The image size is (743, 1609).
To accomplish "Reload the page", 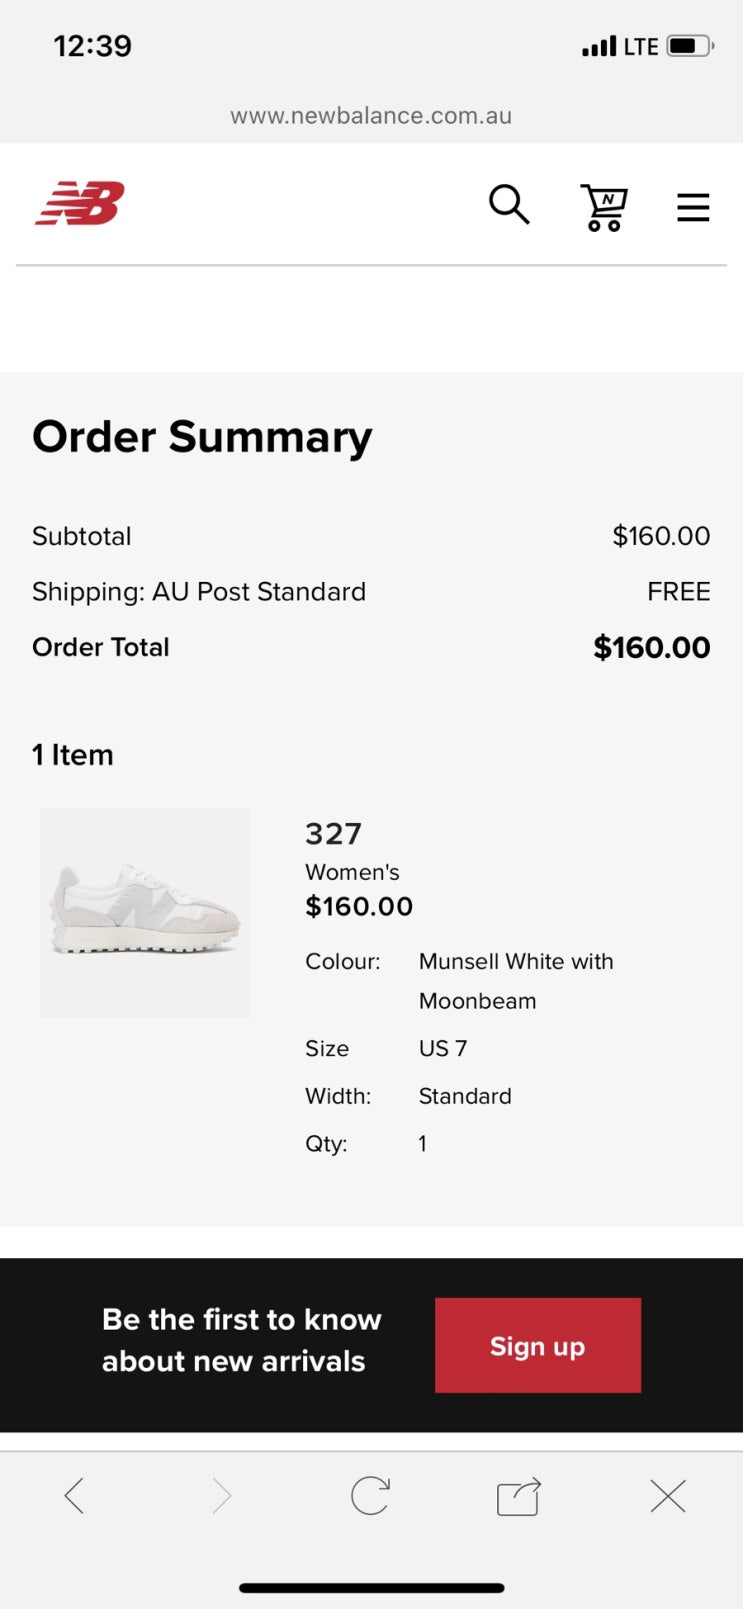I will tap(370, 1496).
